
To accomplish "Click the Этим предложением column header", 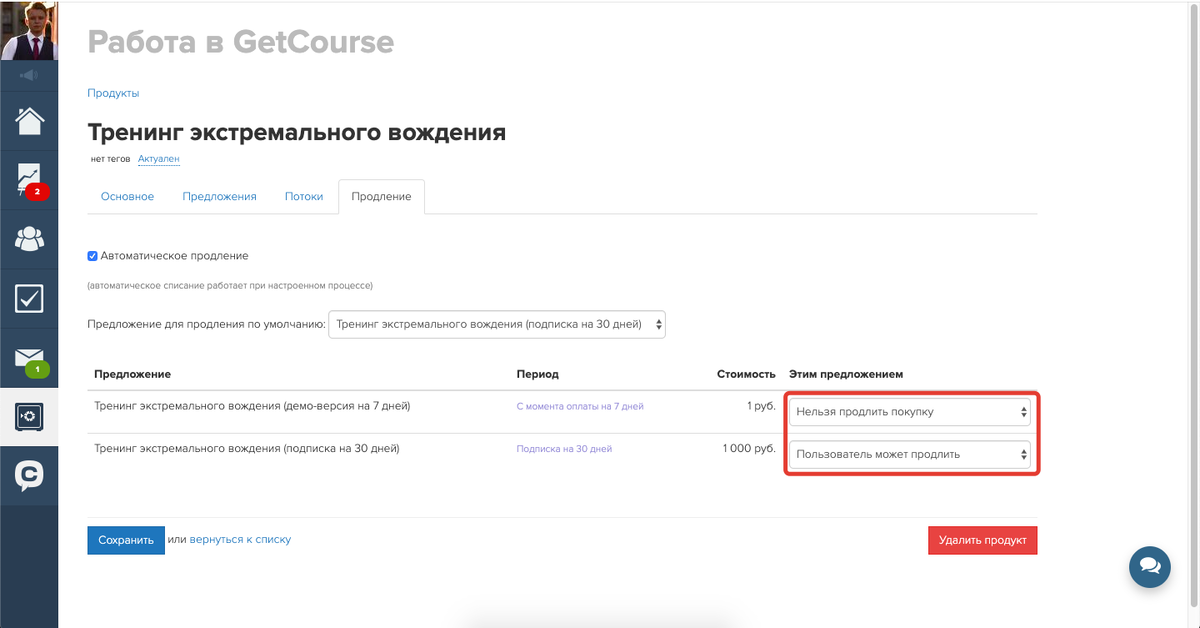I will click(846, 374).
